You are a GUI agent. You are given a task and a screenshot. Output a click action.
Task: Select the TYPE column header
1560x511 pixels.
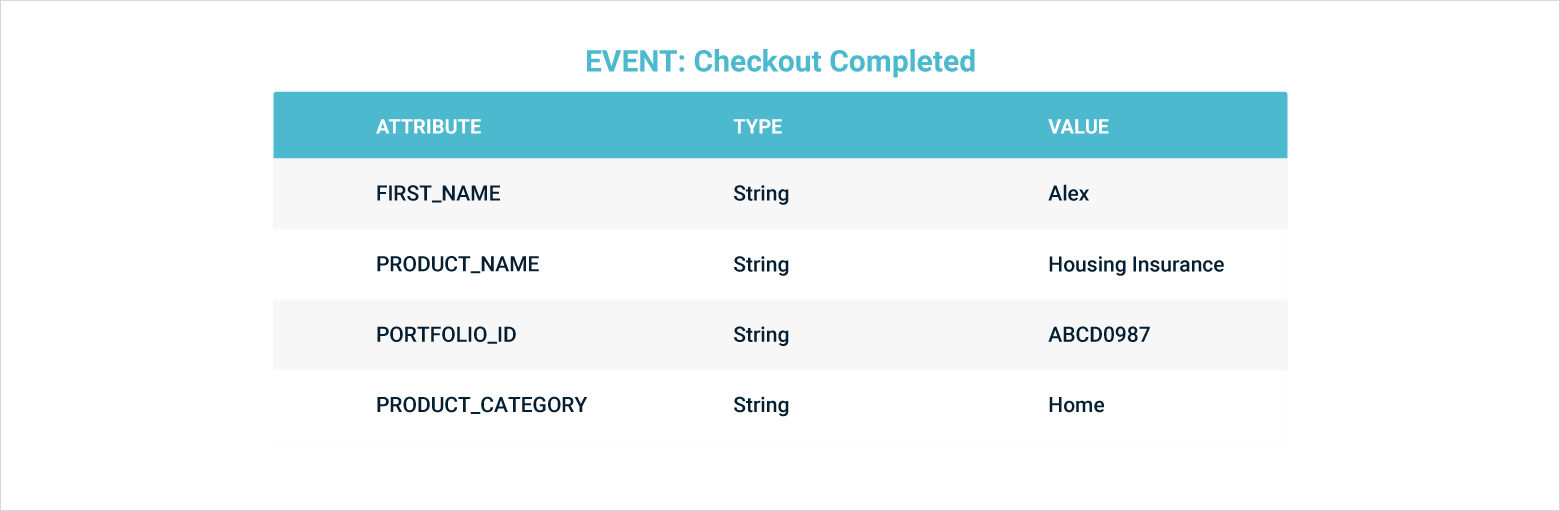point(757,127)
